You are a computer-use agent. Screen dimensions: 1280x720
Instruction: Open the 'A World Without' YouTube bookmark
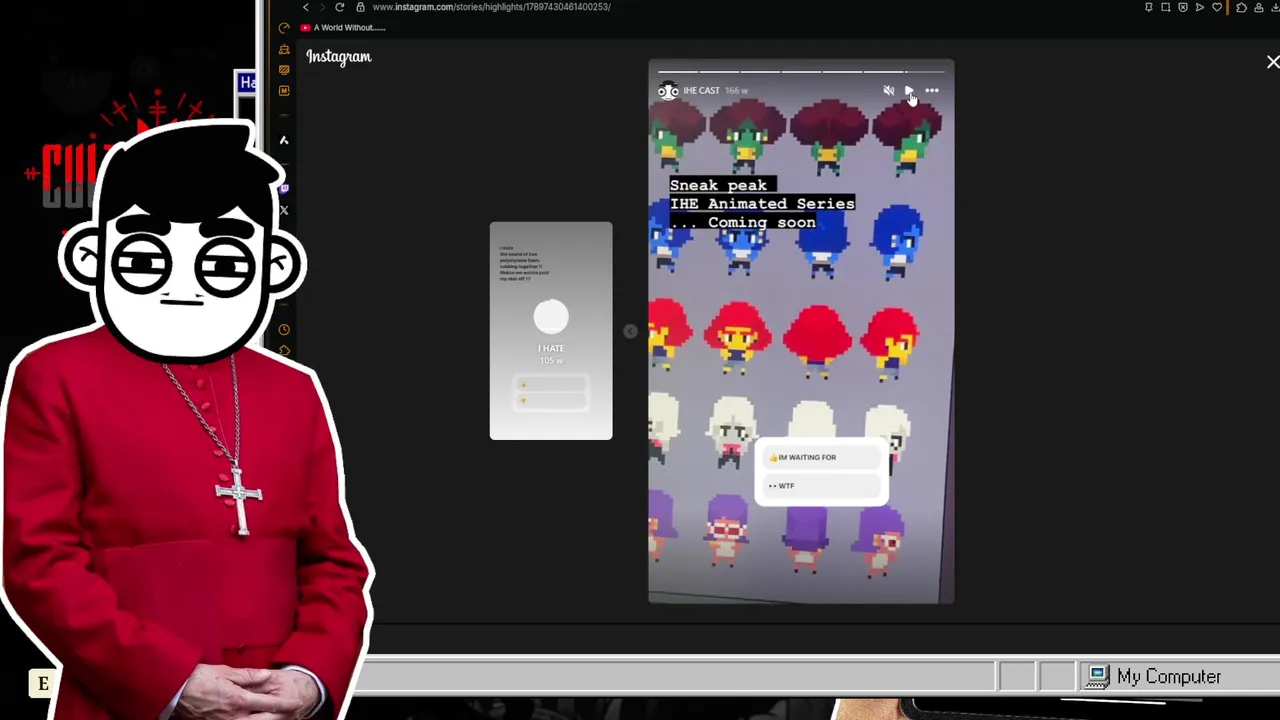343,28
